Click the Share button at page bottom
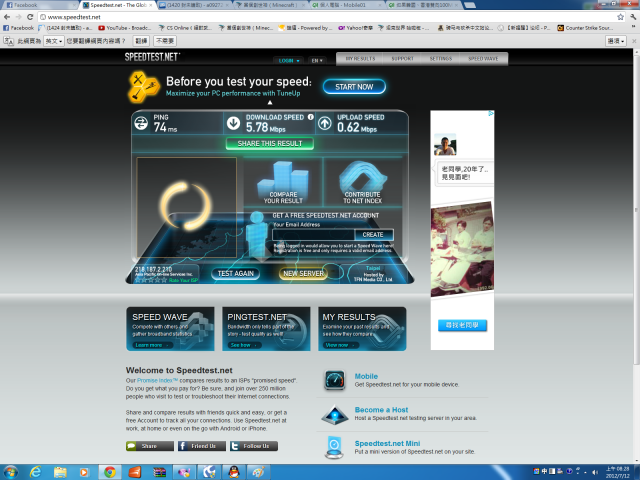This screenshot has height=480, width=640. point(150,446)
